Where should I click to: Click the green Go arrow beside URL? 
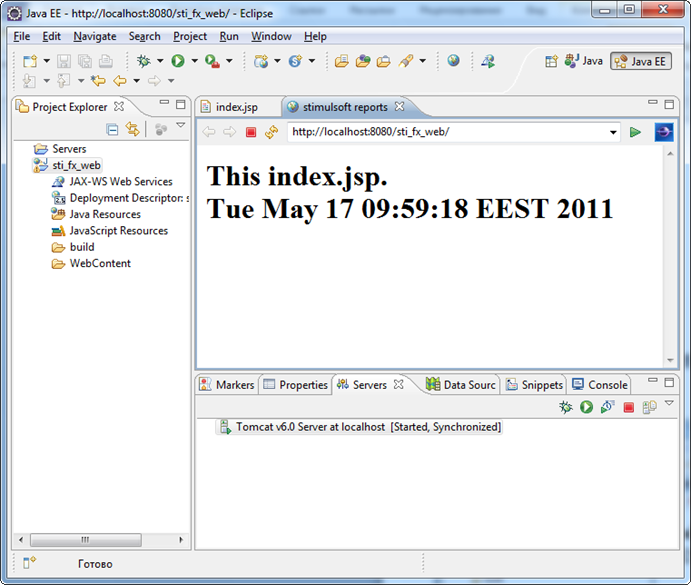[635, 132]
